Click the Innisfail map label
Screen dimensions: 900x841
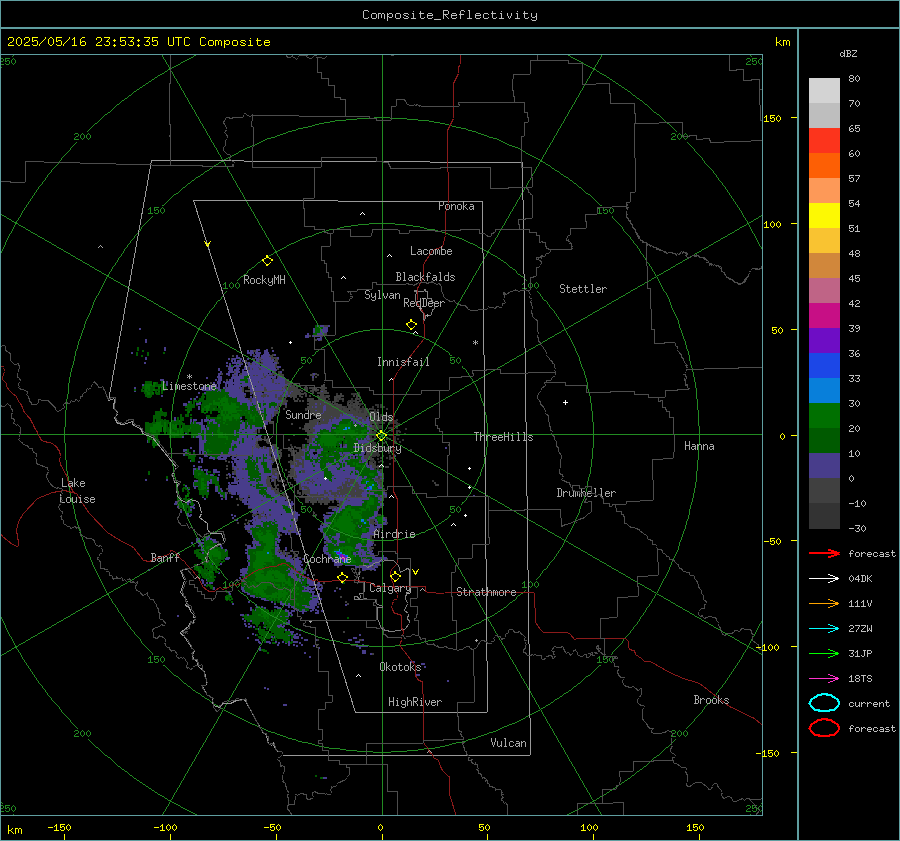(x=403, y=362)
